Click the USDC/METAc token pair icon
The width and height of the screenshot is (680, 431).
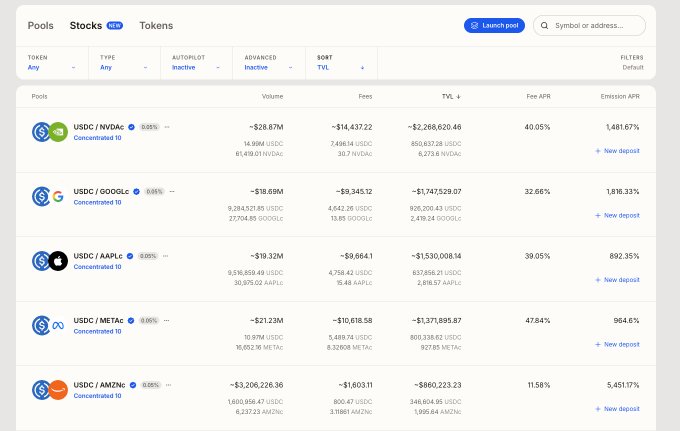(x=50, y=326)
